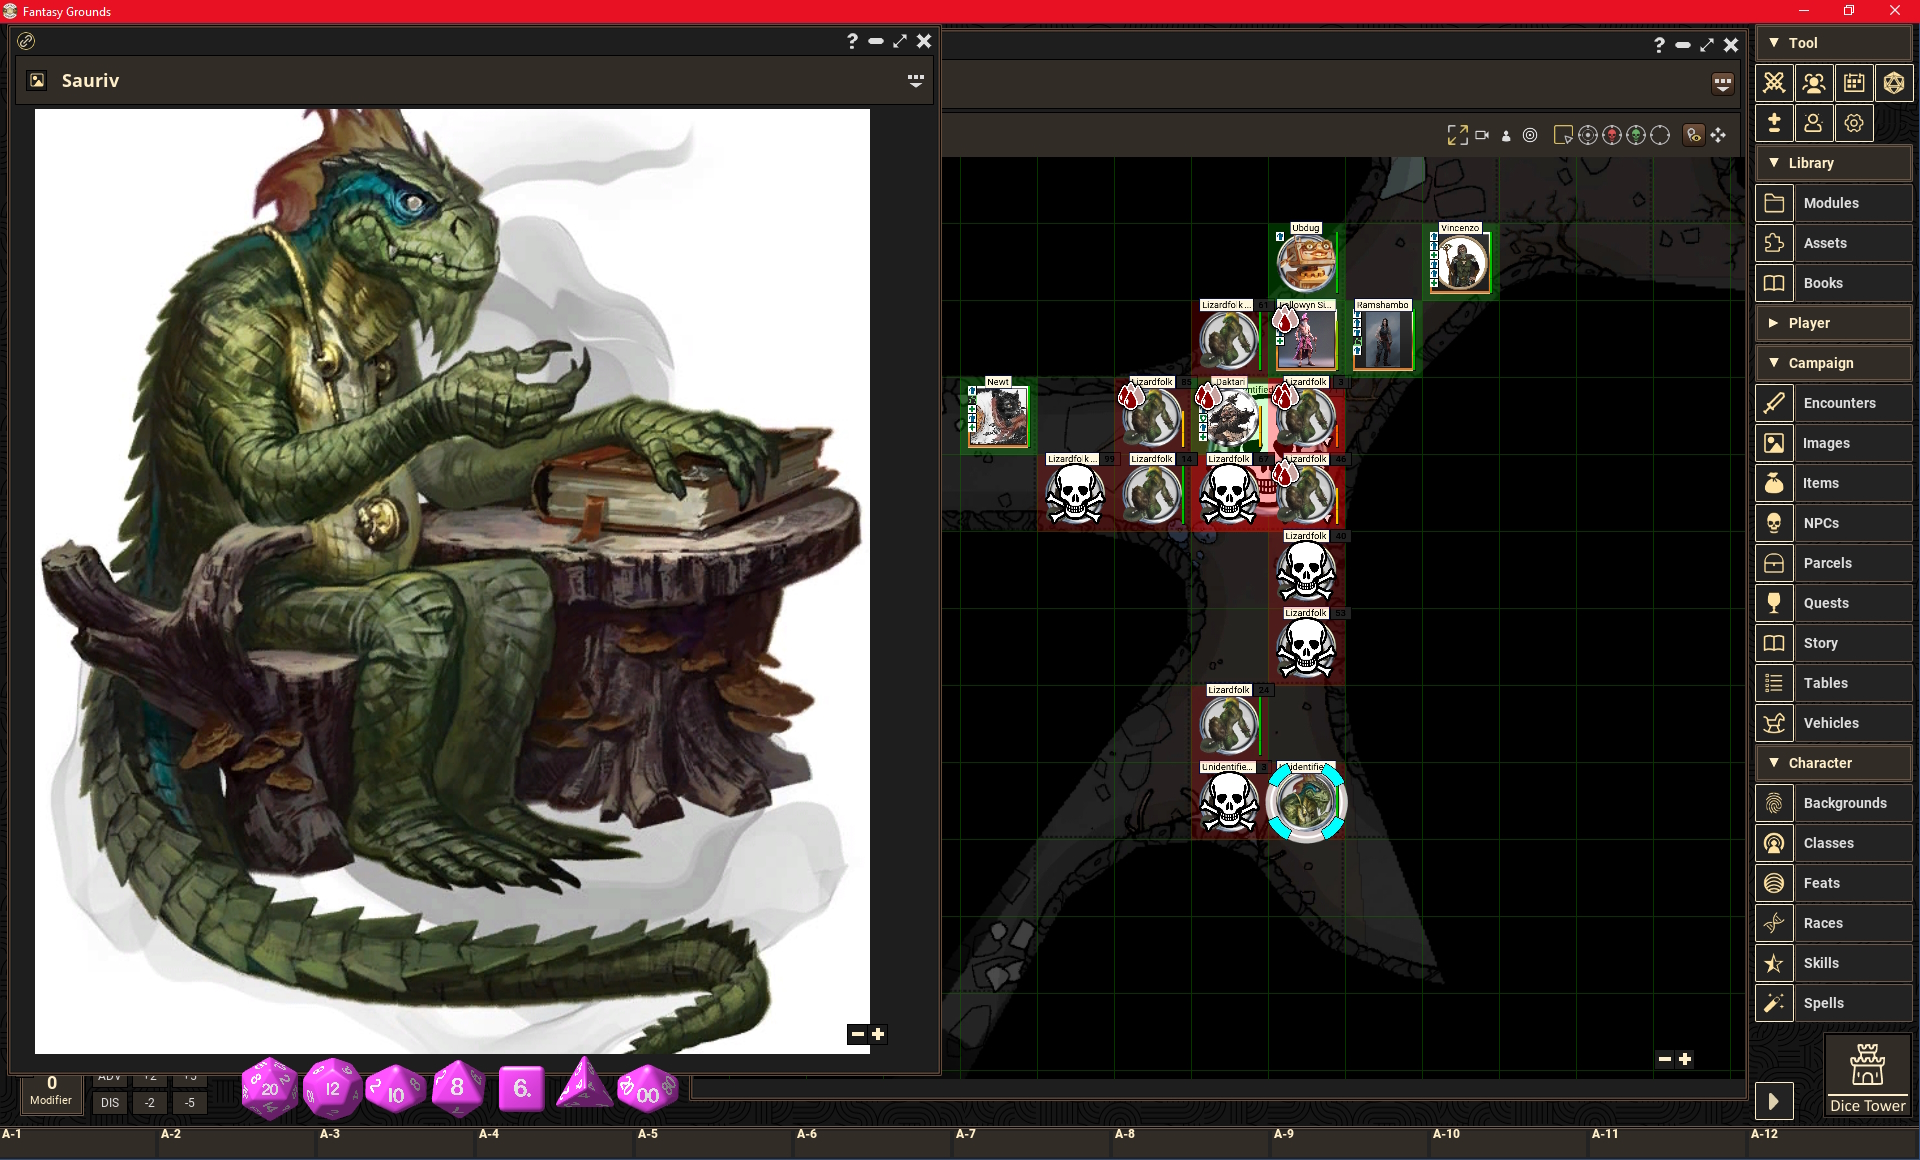This screenshot has height=1160, width=1920.
Task: Open the Colors dice tool icon
Action: [x=1894, y=83]
